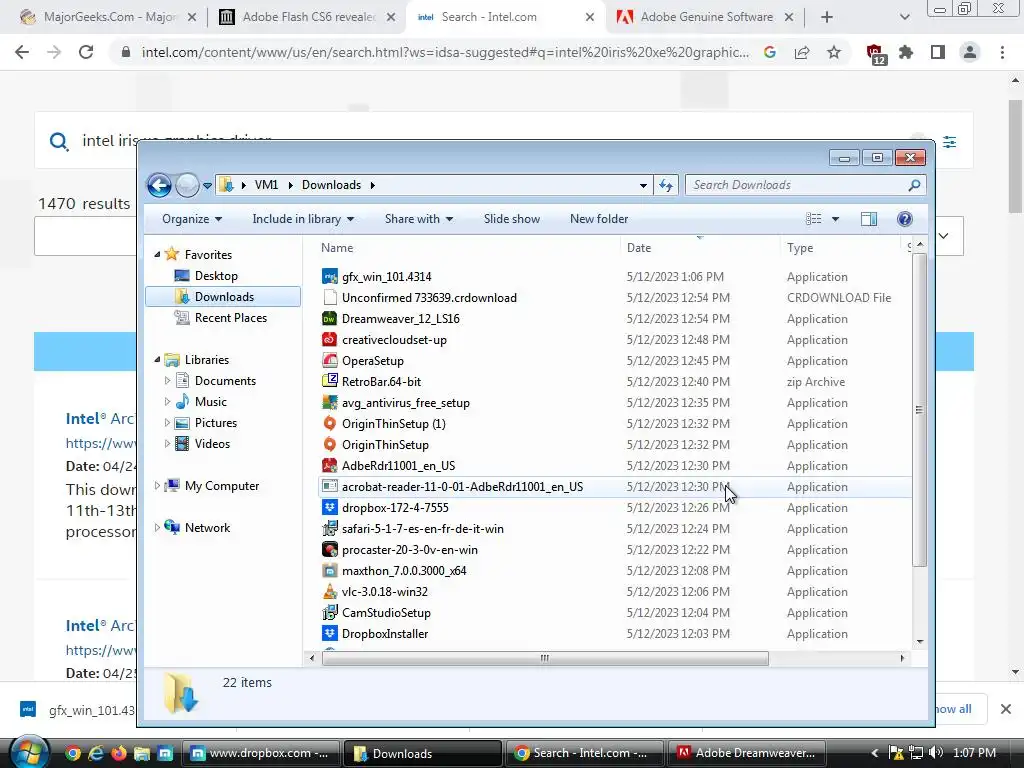
Task: Dismiss the Chrome downloads bar
Action: [1006, 709]
